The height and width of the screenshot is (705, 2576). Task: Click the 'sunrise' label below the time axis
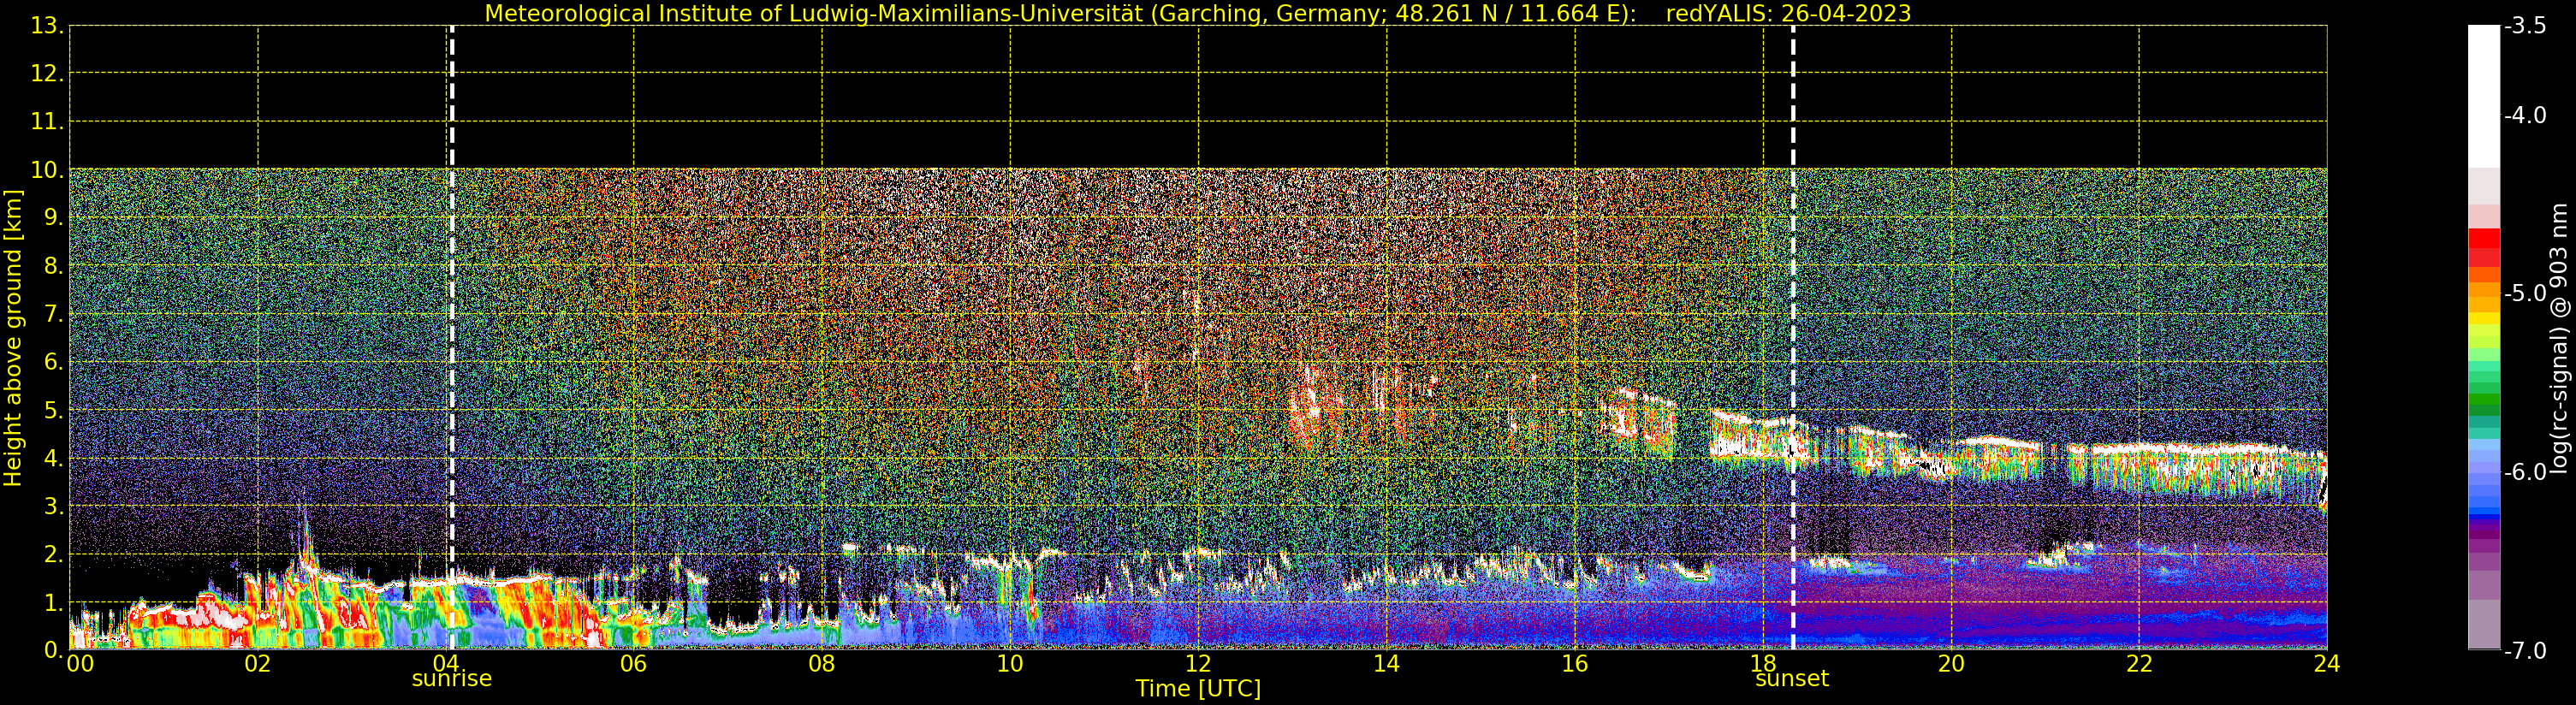click(x=452, y=679)
